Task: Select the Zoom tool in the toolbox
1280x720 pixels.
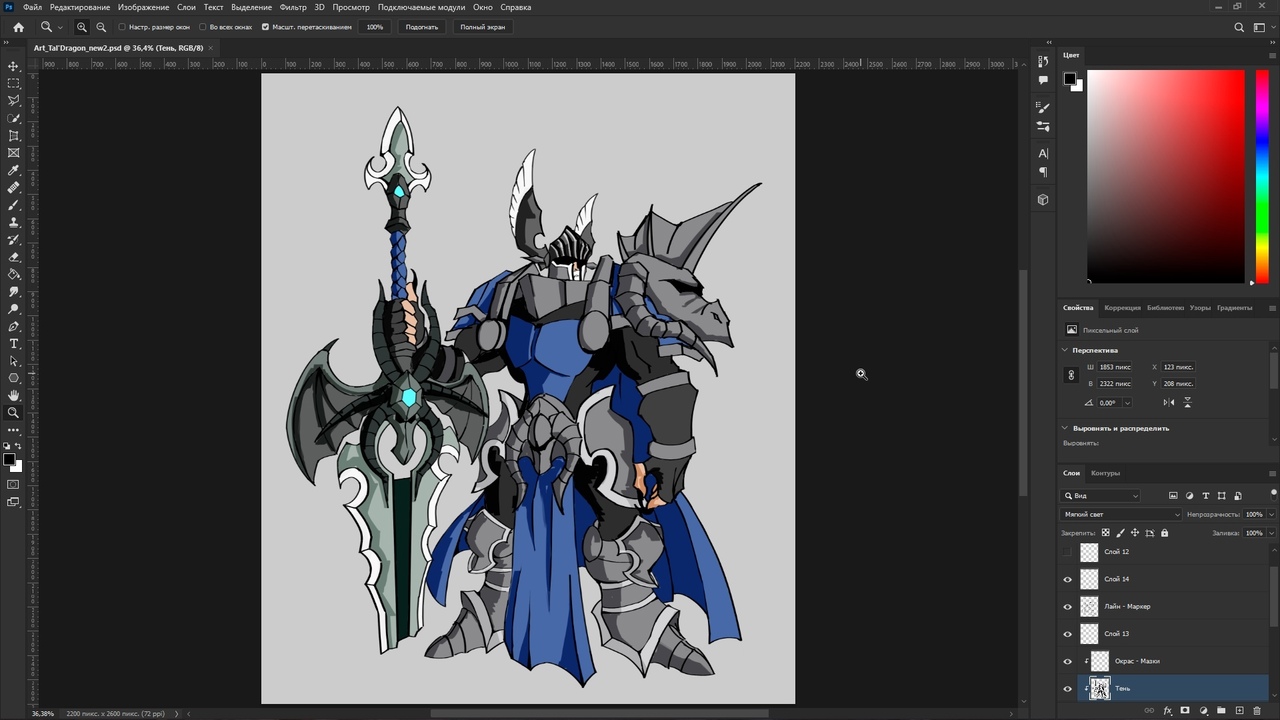Action: (x=13, y=412)
